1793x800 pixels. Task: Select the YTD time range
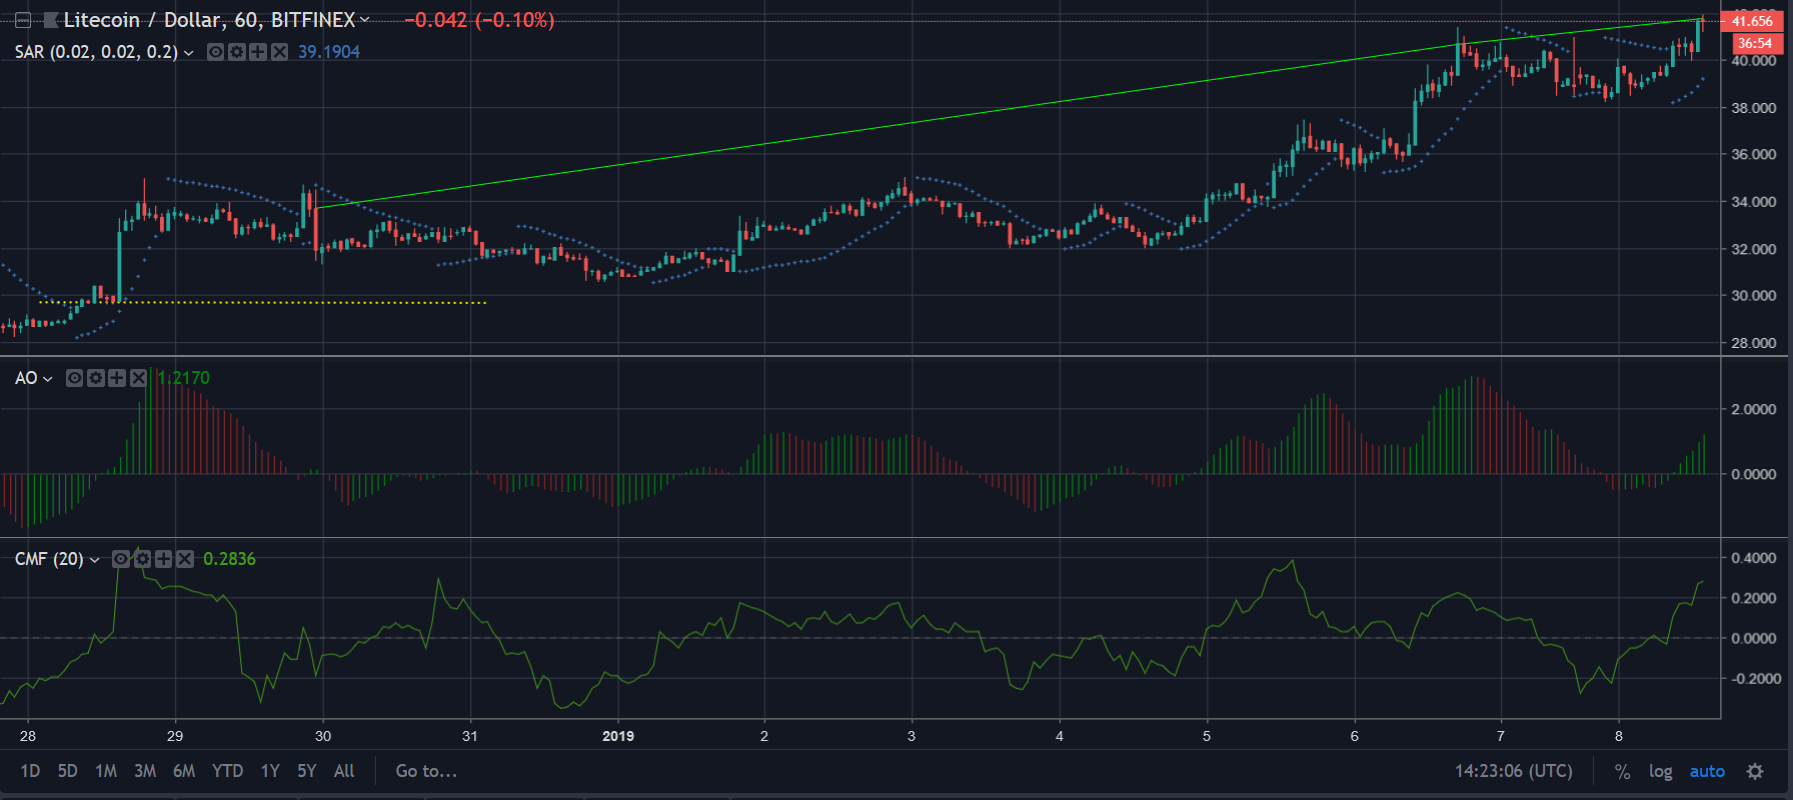coord(227,771)
